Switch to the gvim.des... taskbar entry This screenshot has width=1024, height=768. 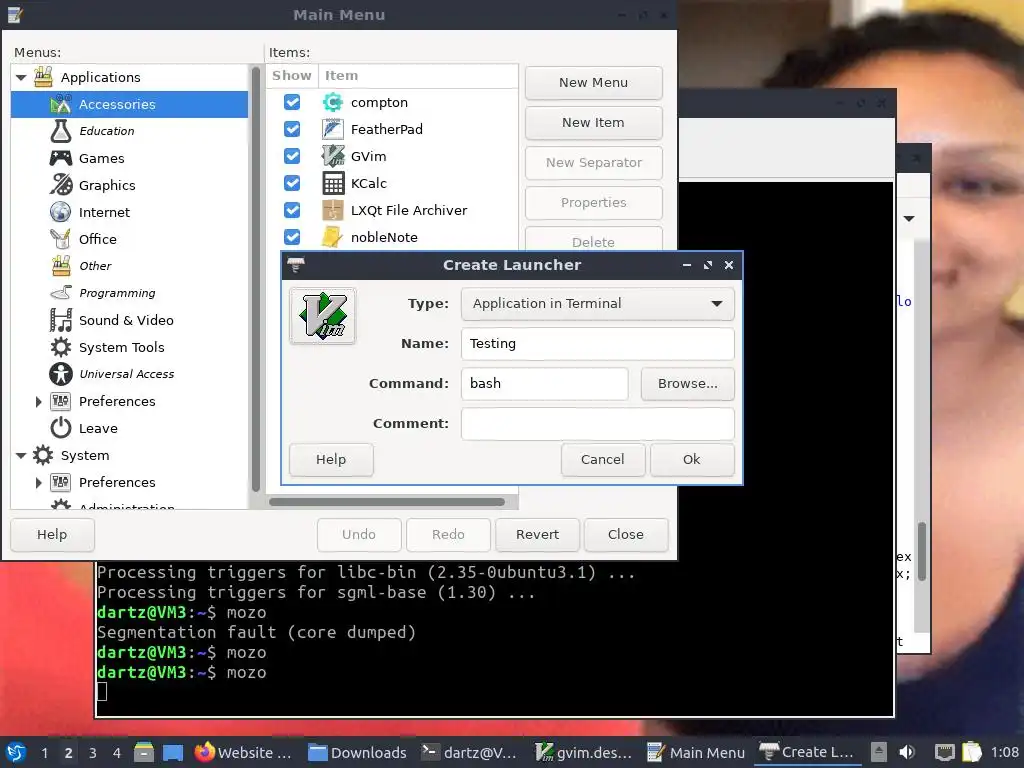(x=584, y=753)
